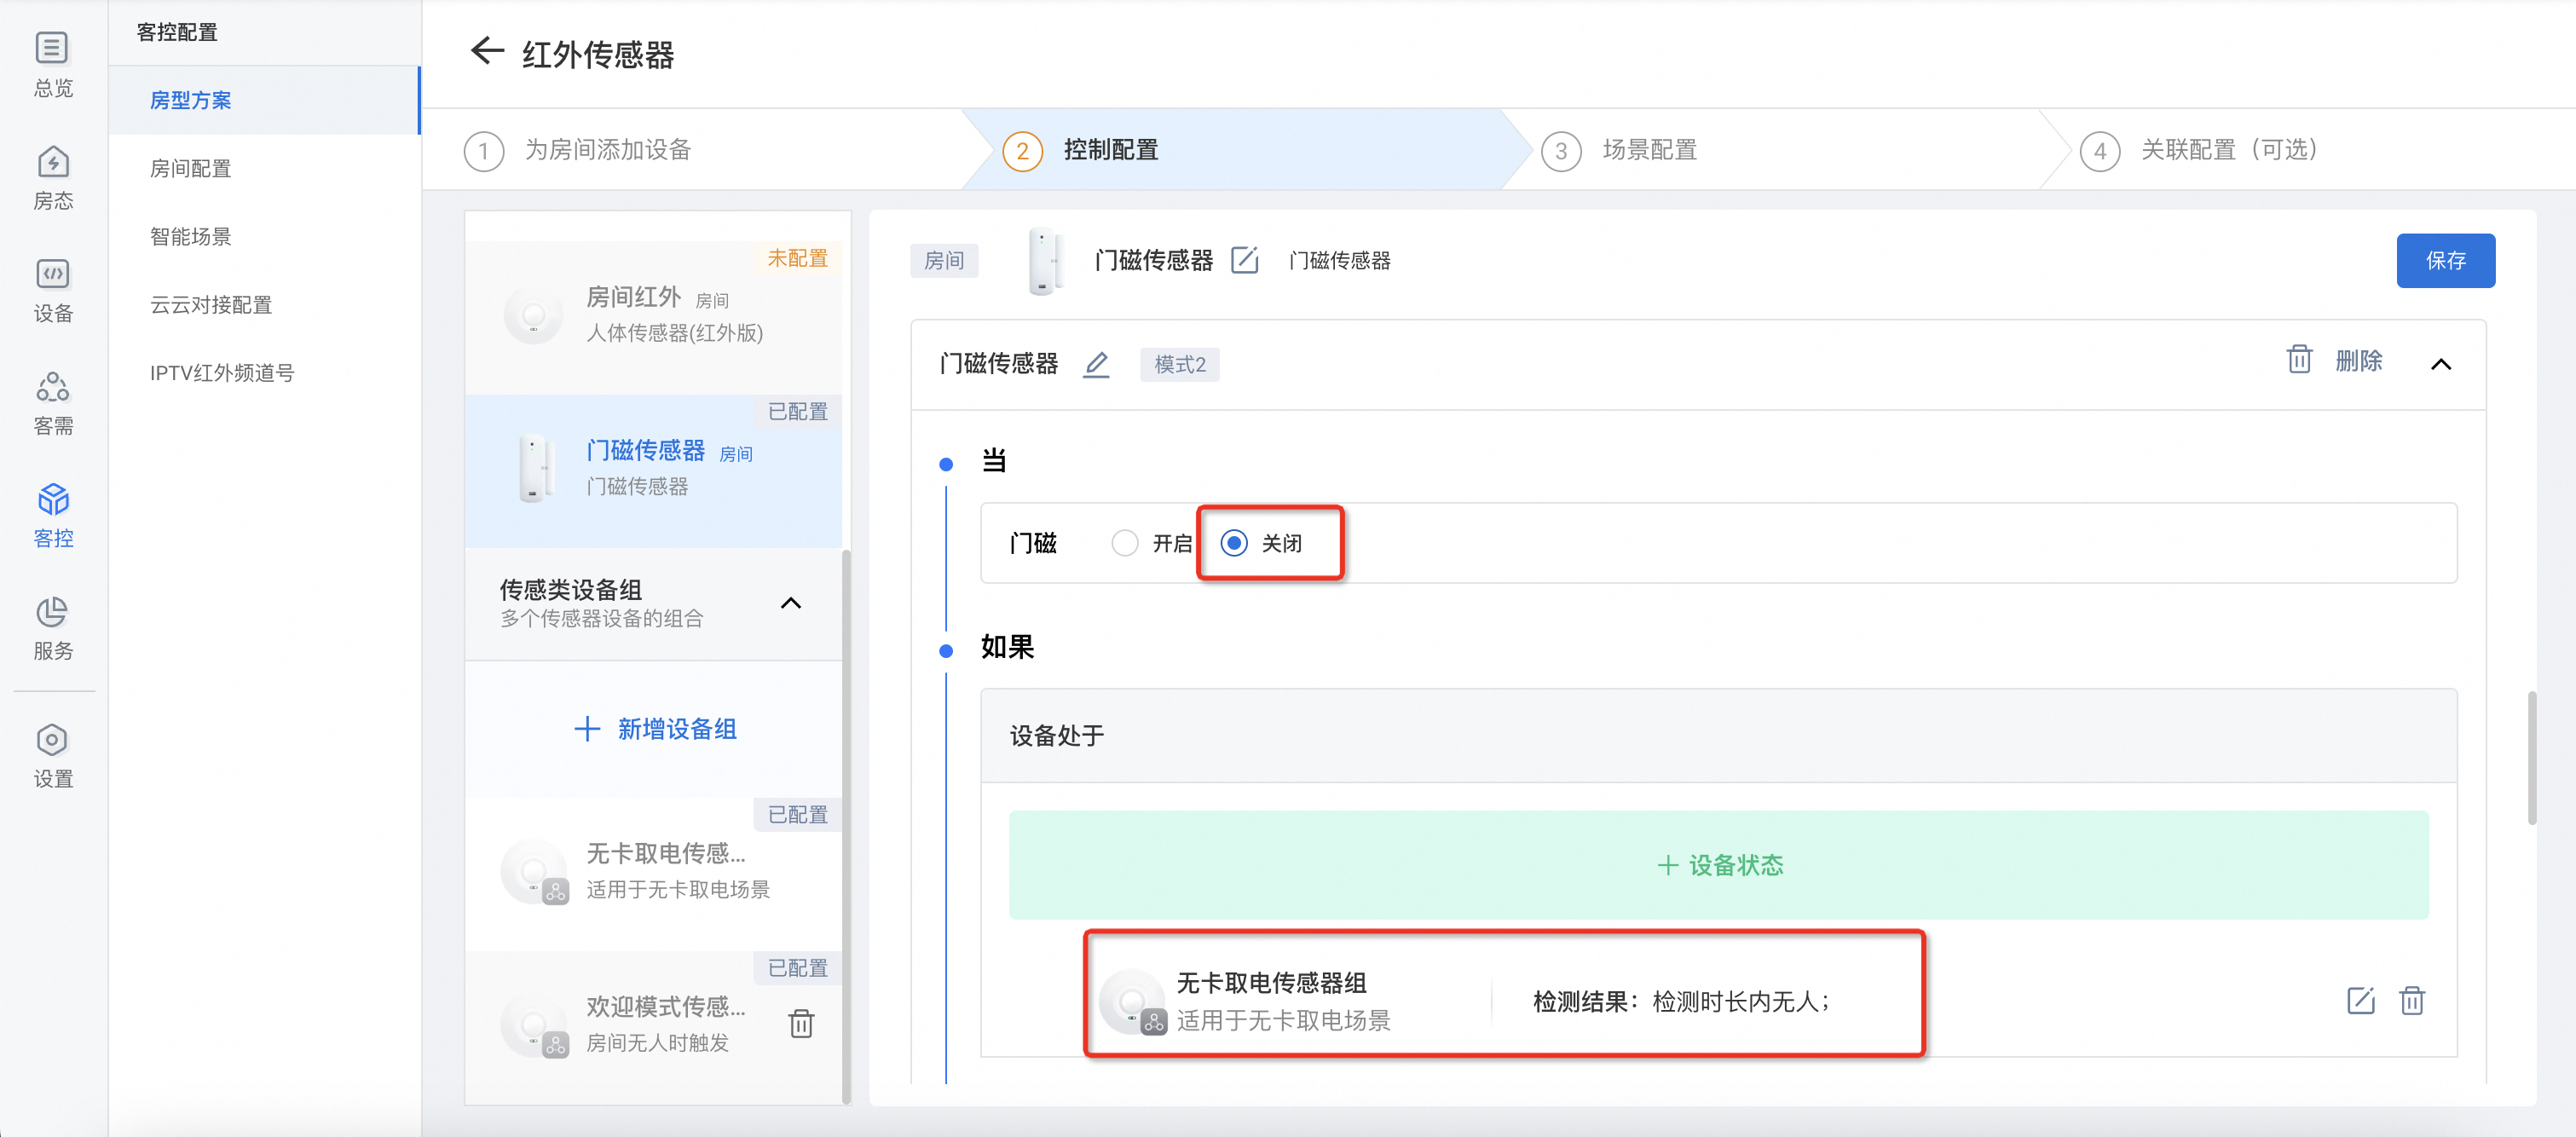
Task: Delete the 无卡取电传感器组 condition row
Action: coord(2412,1000)
